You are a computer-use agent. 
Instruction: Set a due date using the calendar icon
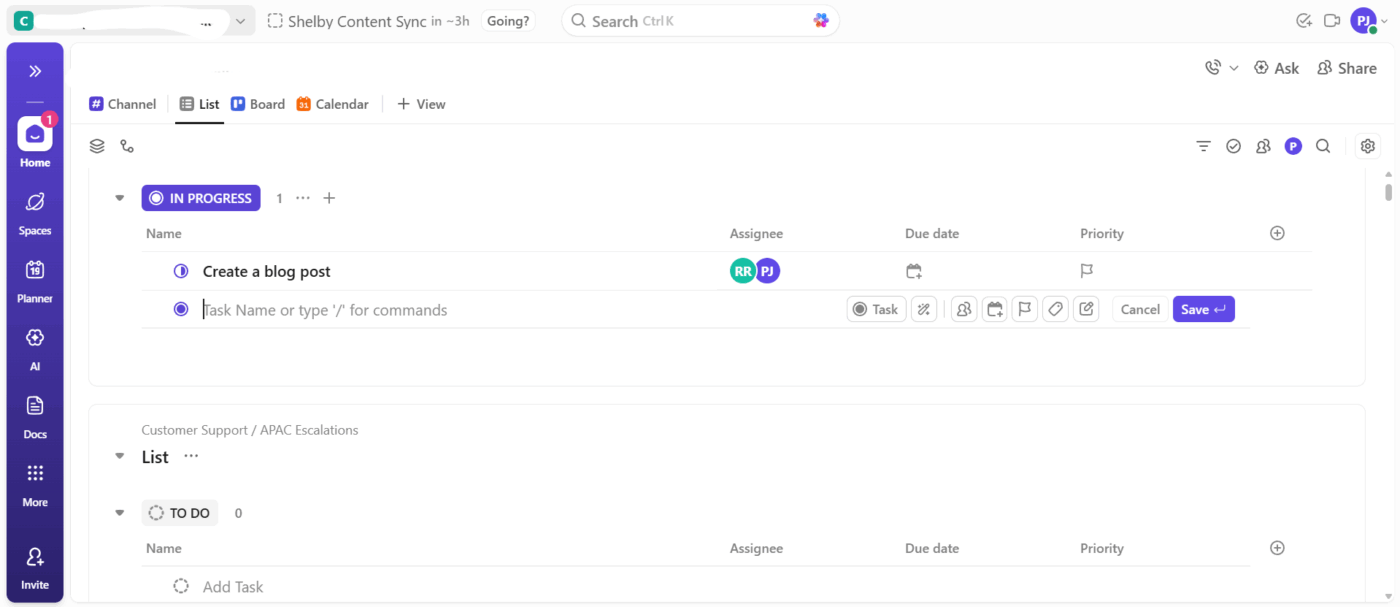(994, 309)
